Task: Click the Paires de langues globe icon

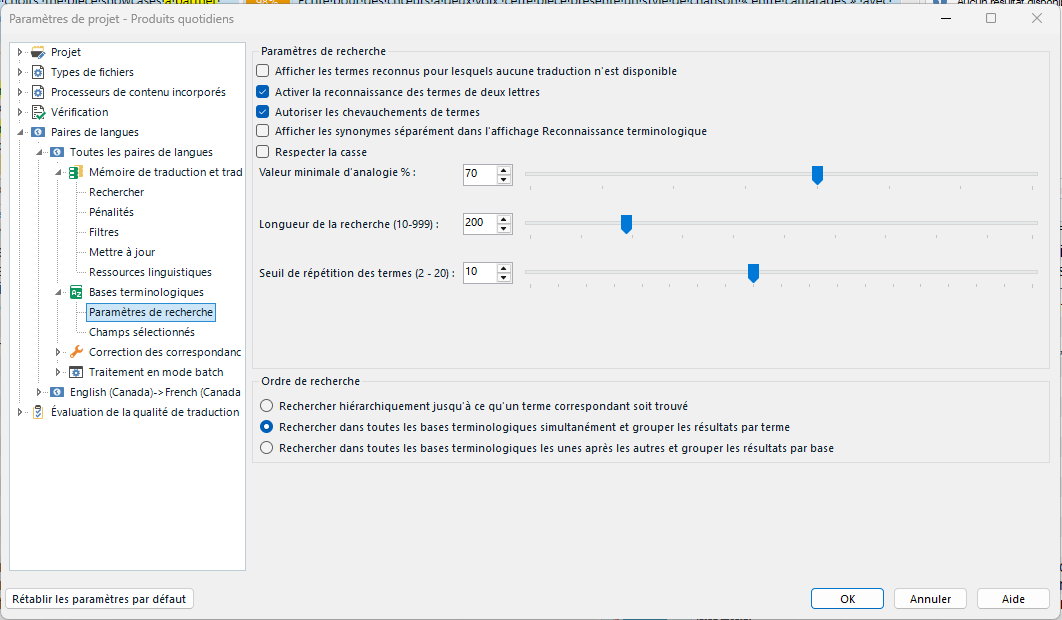Action: (x=36, y=132)
